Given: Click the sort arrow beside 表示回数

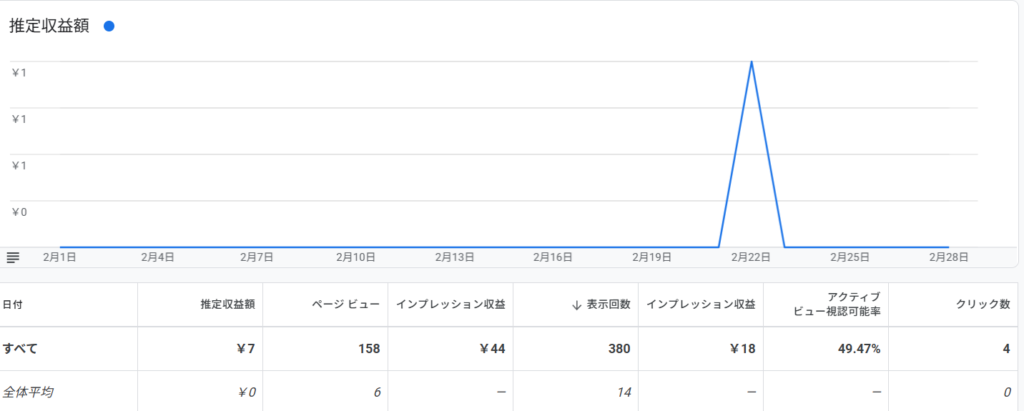Looking at the screenshot, I should point(576,305).
